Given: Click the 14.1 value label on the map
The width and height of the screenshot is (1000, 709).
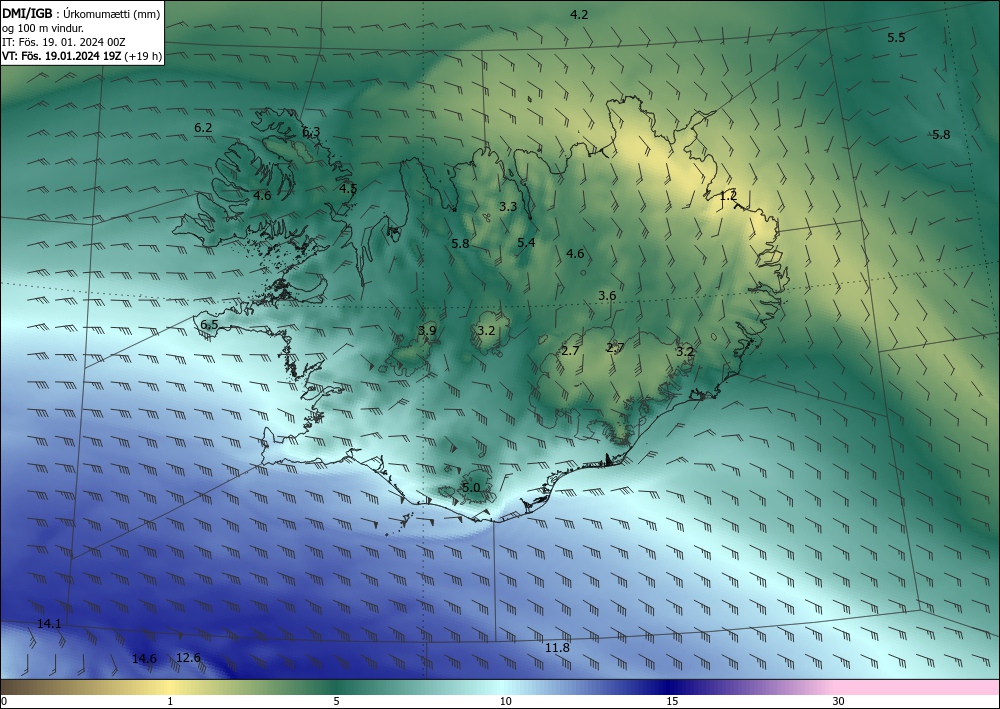Looking at the screenshot, I should pyautogui.click(x=49, y=624).
